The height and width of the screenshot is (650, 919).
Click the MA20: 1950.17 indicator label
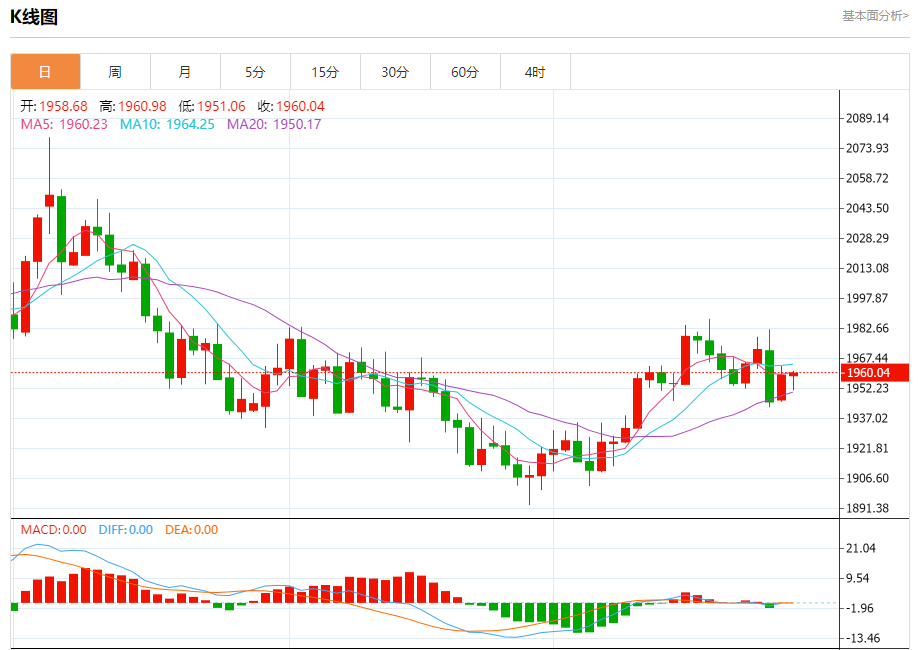point(274,124)
